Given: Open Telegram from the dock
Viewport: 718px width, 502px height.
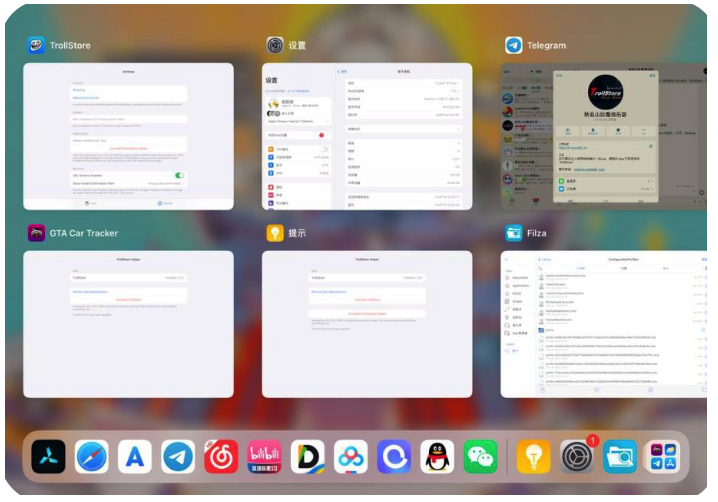Looking at the screenshot, I should pos(178,457).
